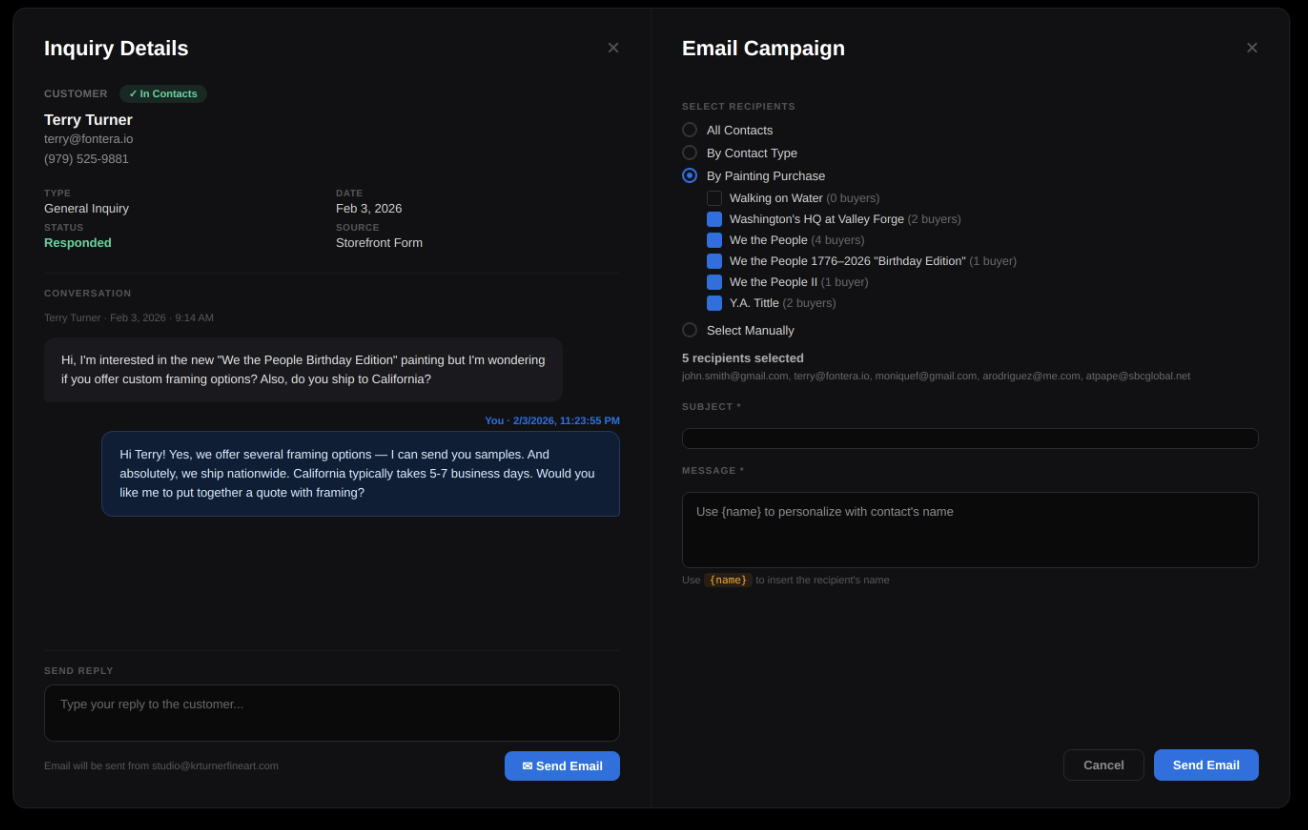Click the In Contacts badge
This screenshot has width=1308, height=830.
coord(163,94)
